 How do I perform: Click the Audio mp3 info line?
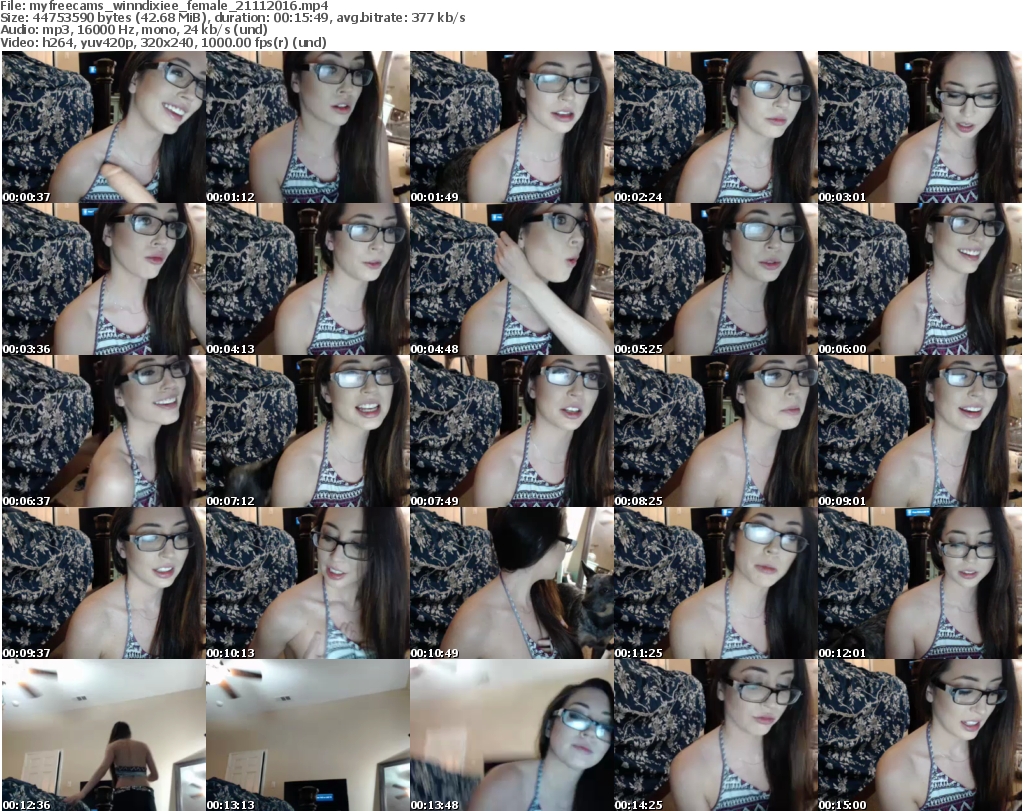tap(134, 30)
